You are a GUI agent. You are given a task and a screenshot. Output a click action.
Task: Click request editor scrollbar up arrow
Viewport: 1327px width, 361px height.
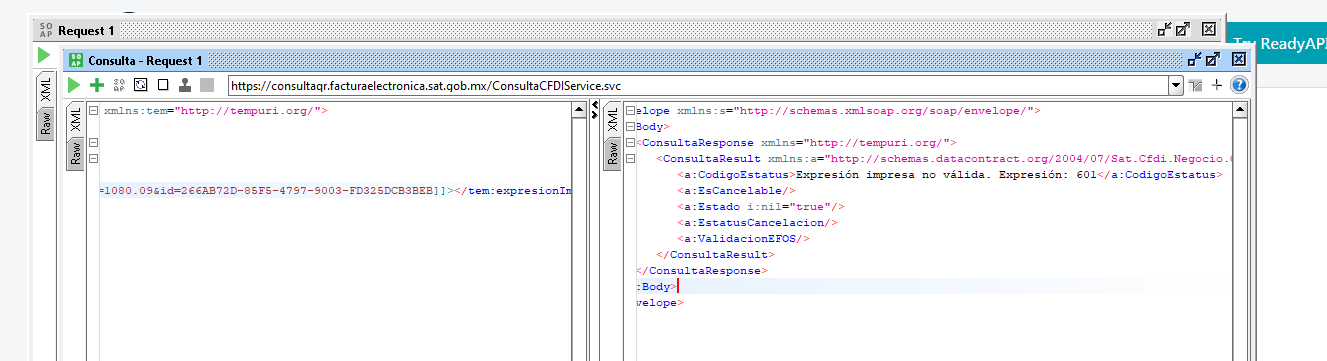pyautogui.click(x=579, y=109)
